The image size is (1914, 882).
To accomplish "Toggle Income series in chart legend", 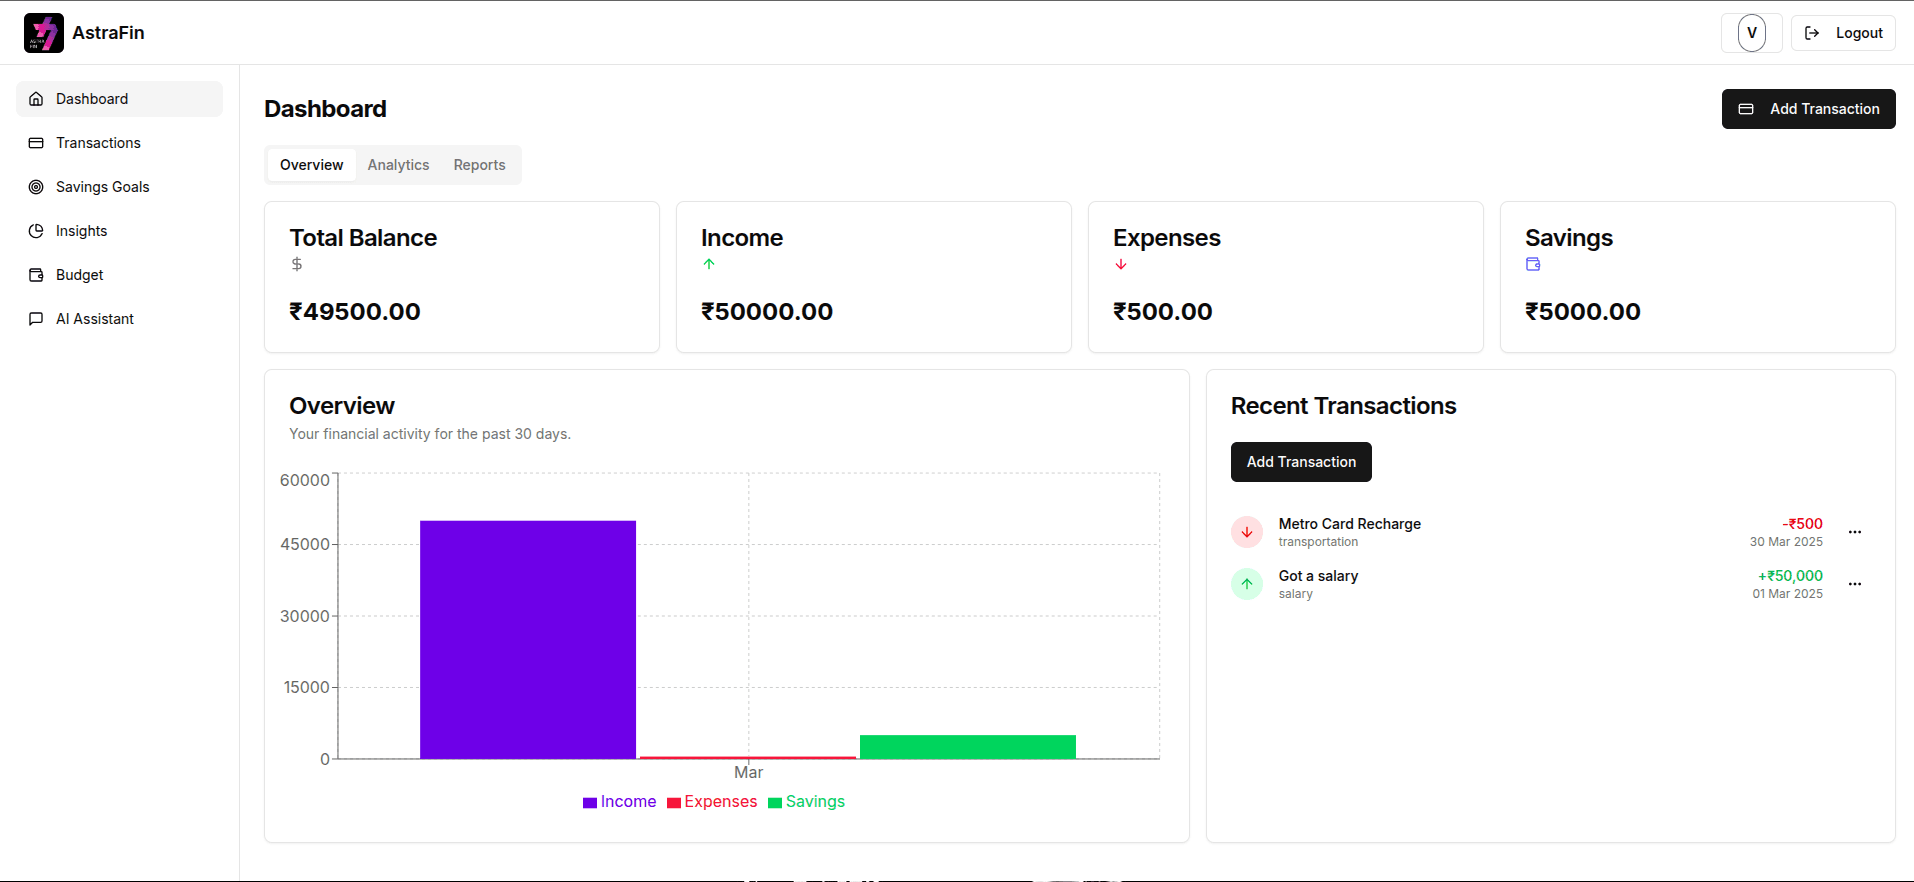I will pos(619,802).
